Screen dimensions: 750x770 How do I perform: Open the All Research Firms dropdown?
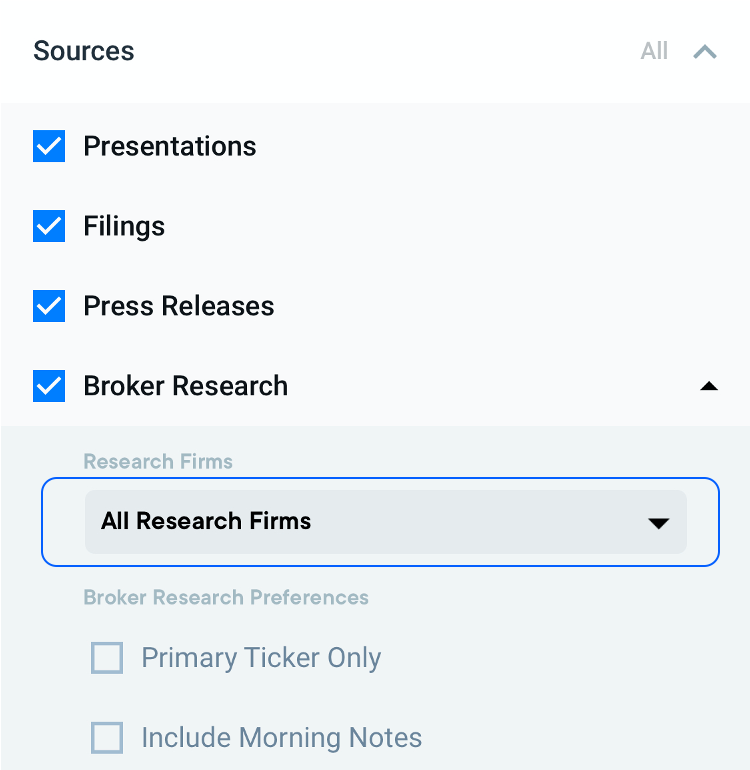(x=385, y=522)
